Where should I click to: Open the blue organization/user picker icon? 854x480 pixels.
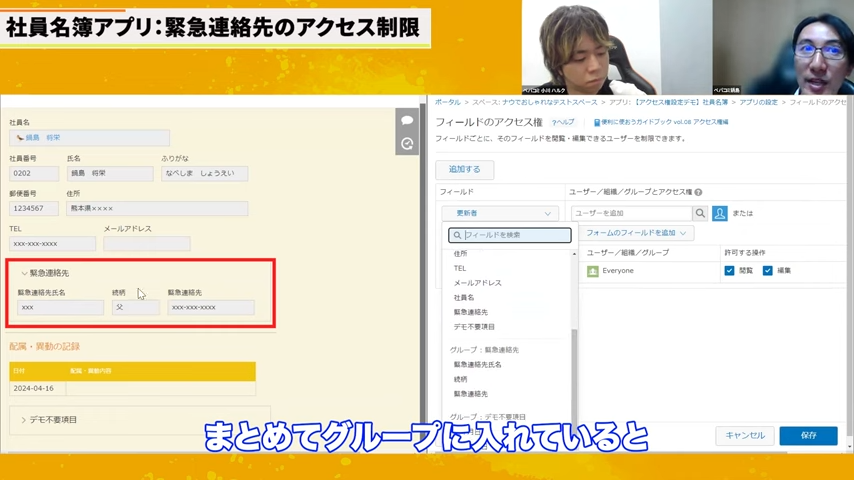[719, 213]
